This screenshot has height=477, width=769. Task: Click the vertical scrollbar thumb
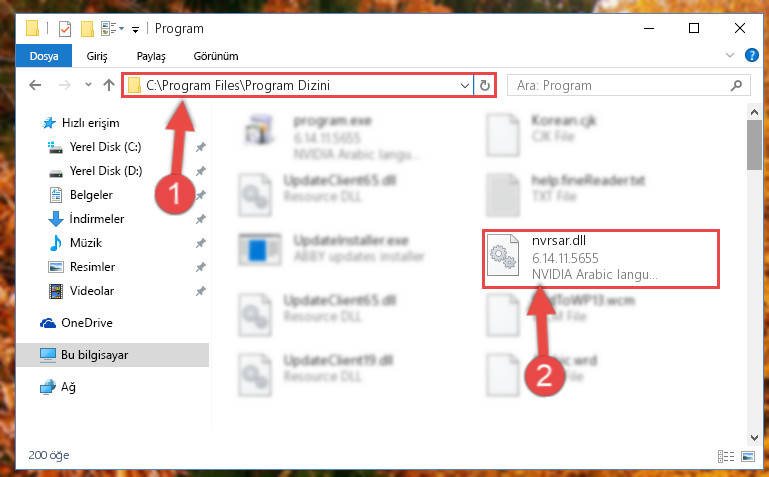pos(754,145)
